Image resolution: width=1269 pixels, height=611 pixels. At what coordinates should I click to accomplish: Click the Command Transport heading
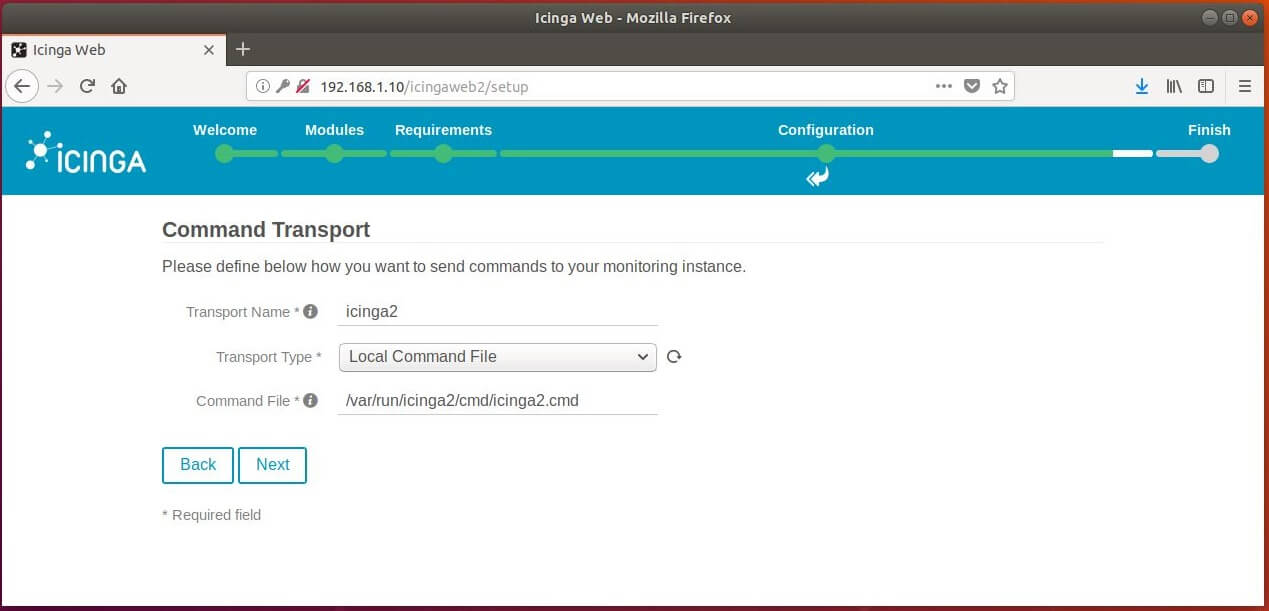point(266,230)
